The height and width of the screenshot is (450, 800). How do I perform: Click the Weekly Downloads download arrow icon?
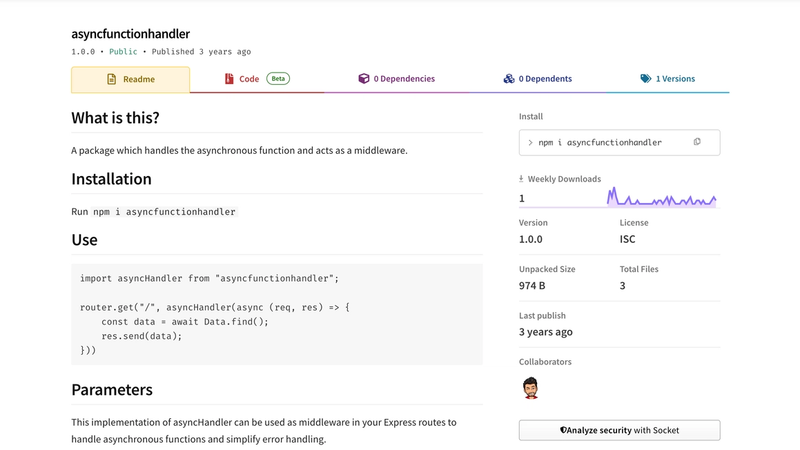point(521,179)
